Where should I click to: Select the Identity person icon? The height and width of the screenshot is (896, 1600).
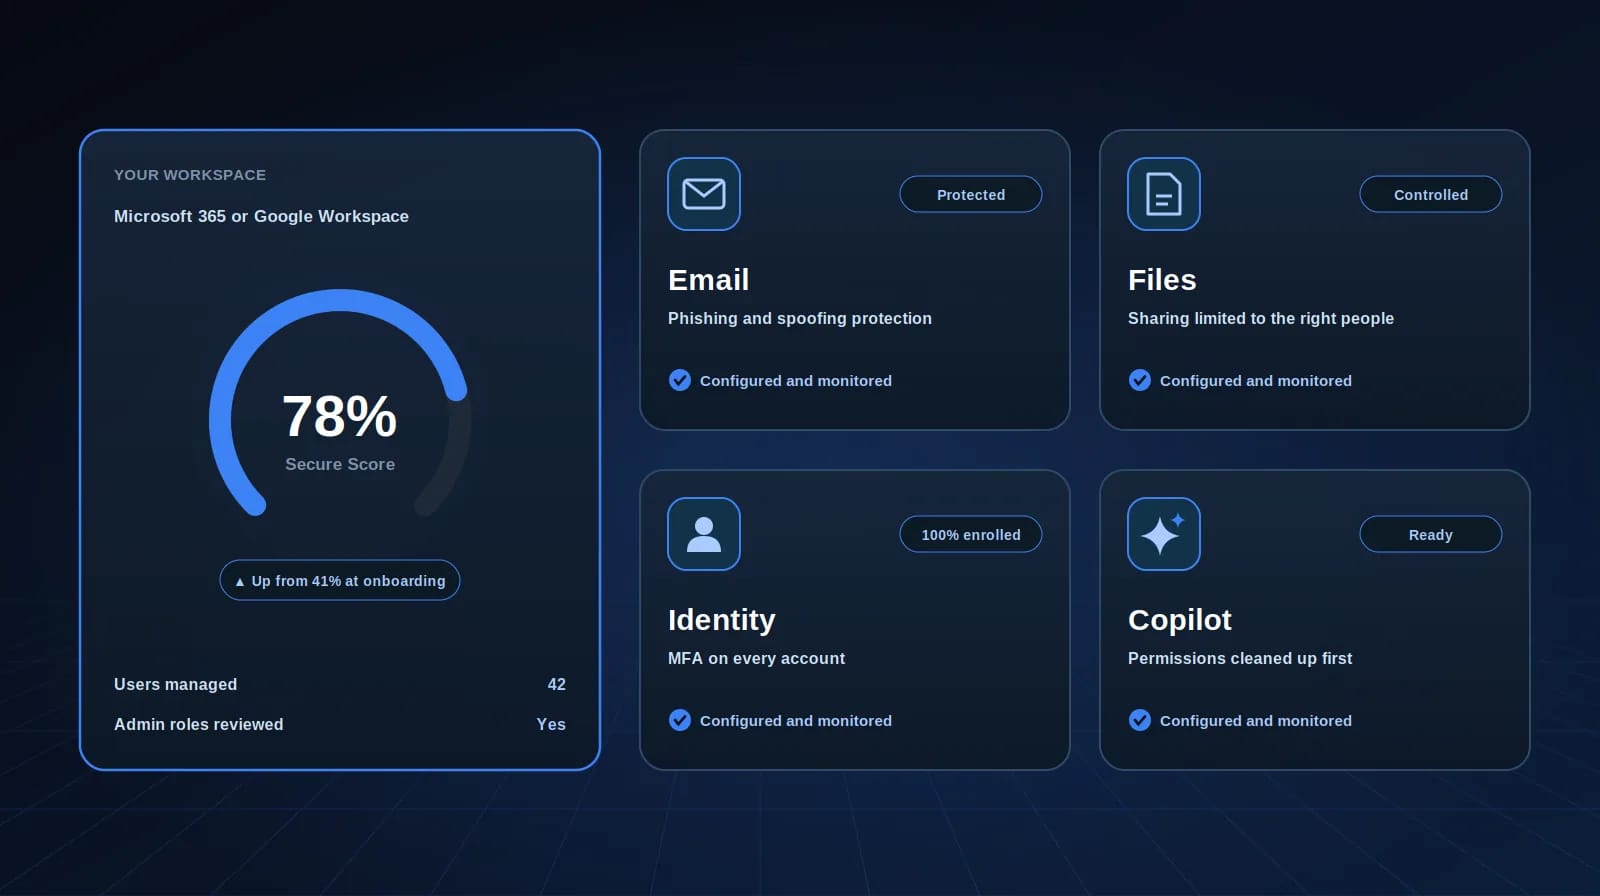704,534
